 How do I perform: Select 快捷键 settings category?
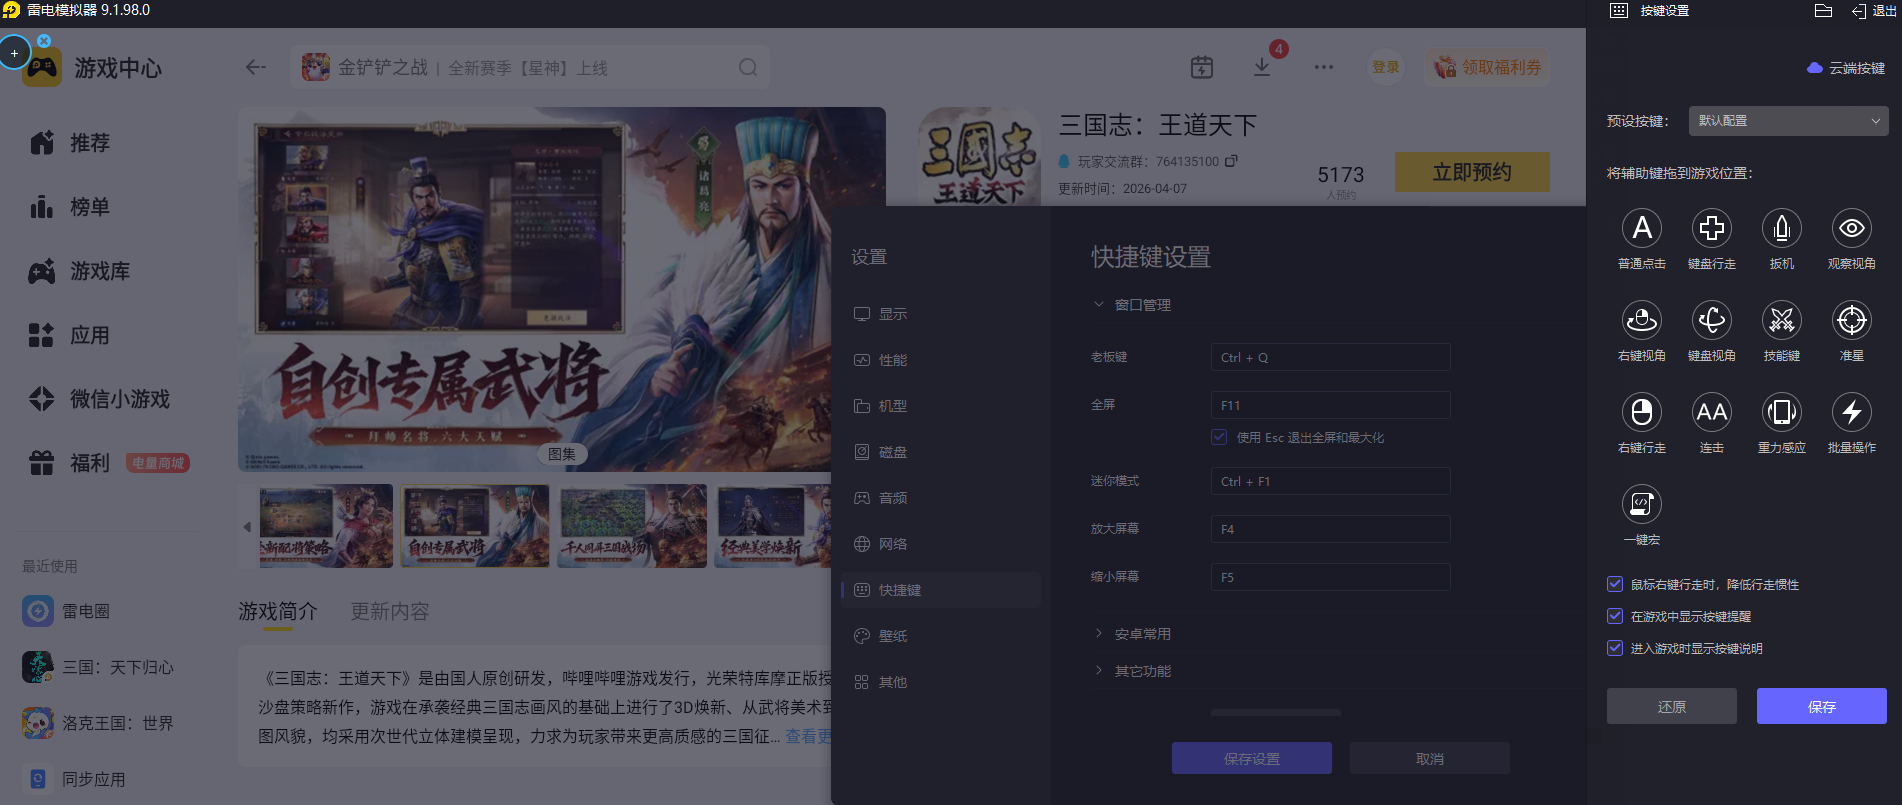coord(940,590)
